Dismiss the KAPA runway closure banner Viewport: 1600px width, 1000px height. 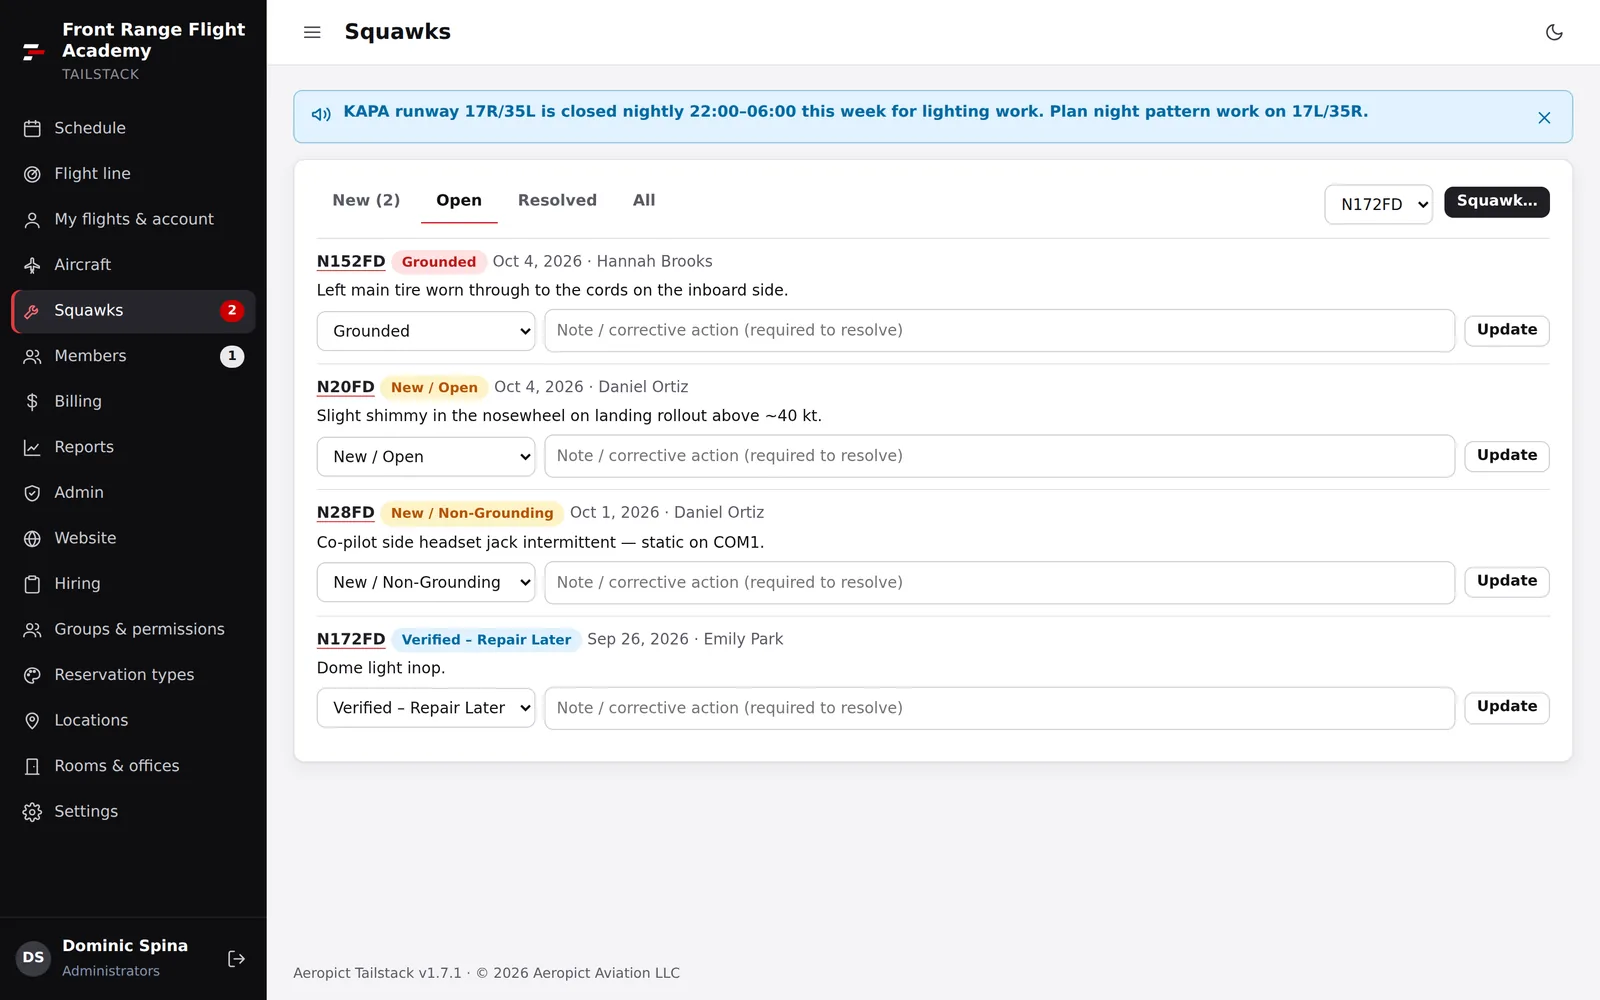click(x=1544, y=118)
